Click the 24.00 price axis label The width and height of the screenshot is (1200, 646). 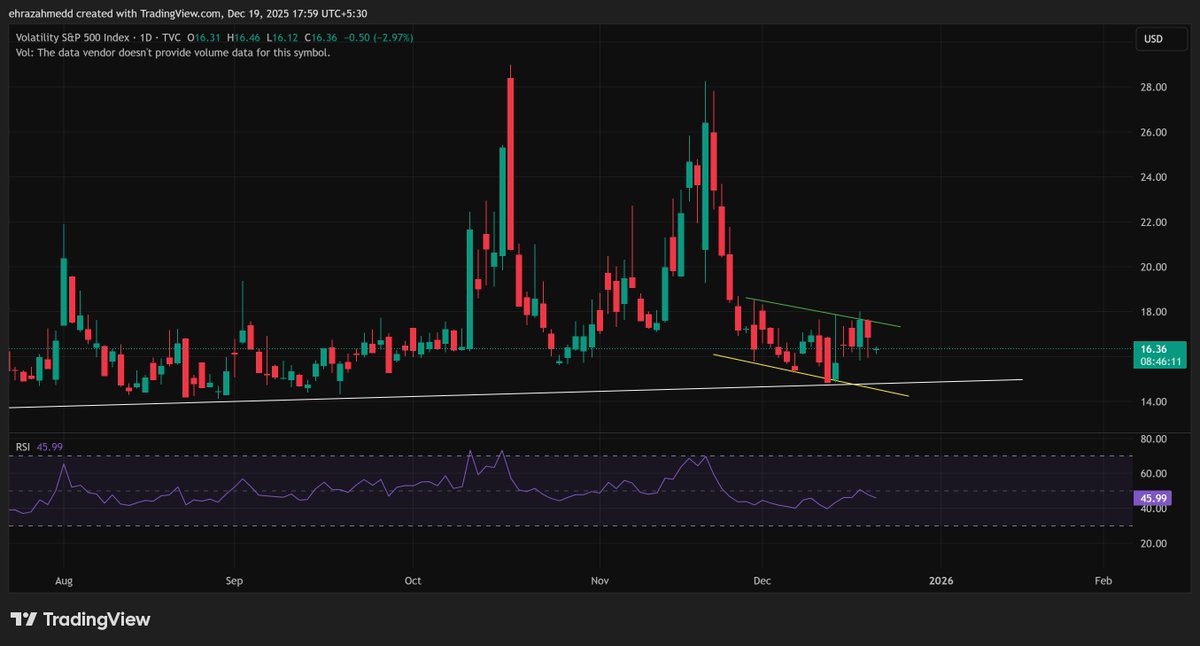click(1155, 177)
